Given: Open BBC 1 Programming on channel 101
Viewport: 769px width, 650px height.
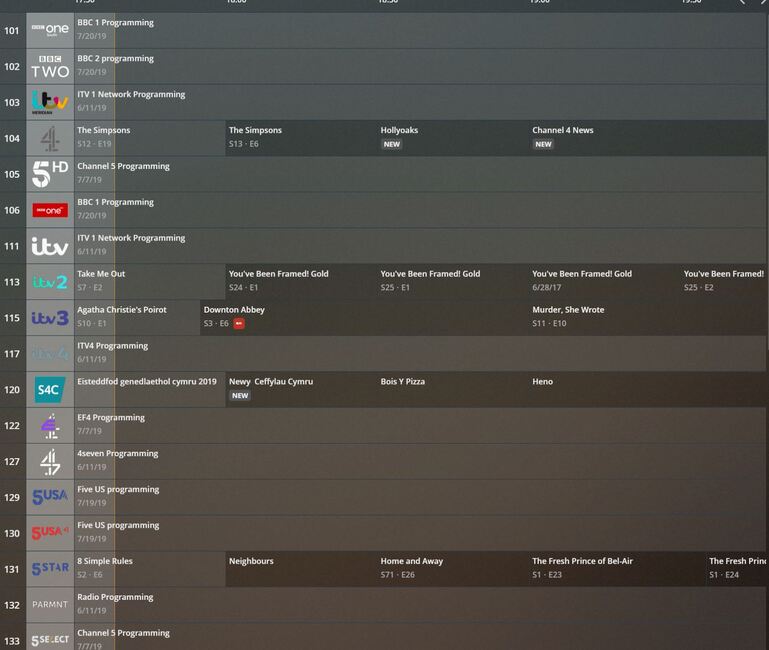Looking at the screenshot, I should (x=420, y=30).
